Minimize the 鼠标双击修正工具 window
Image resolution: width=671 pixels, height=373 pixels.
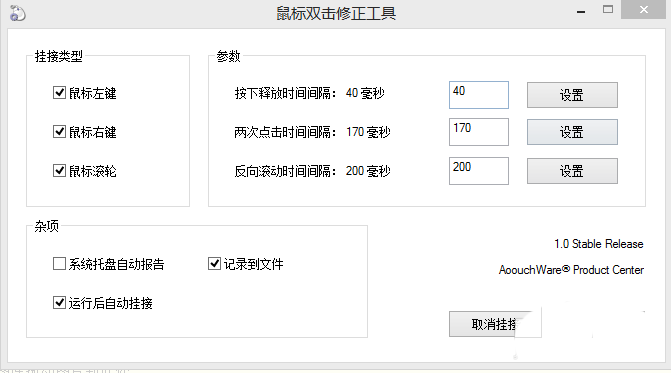click(x=581, y=10)
